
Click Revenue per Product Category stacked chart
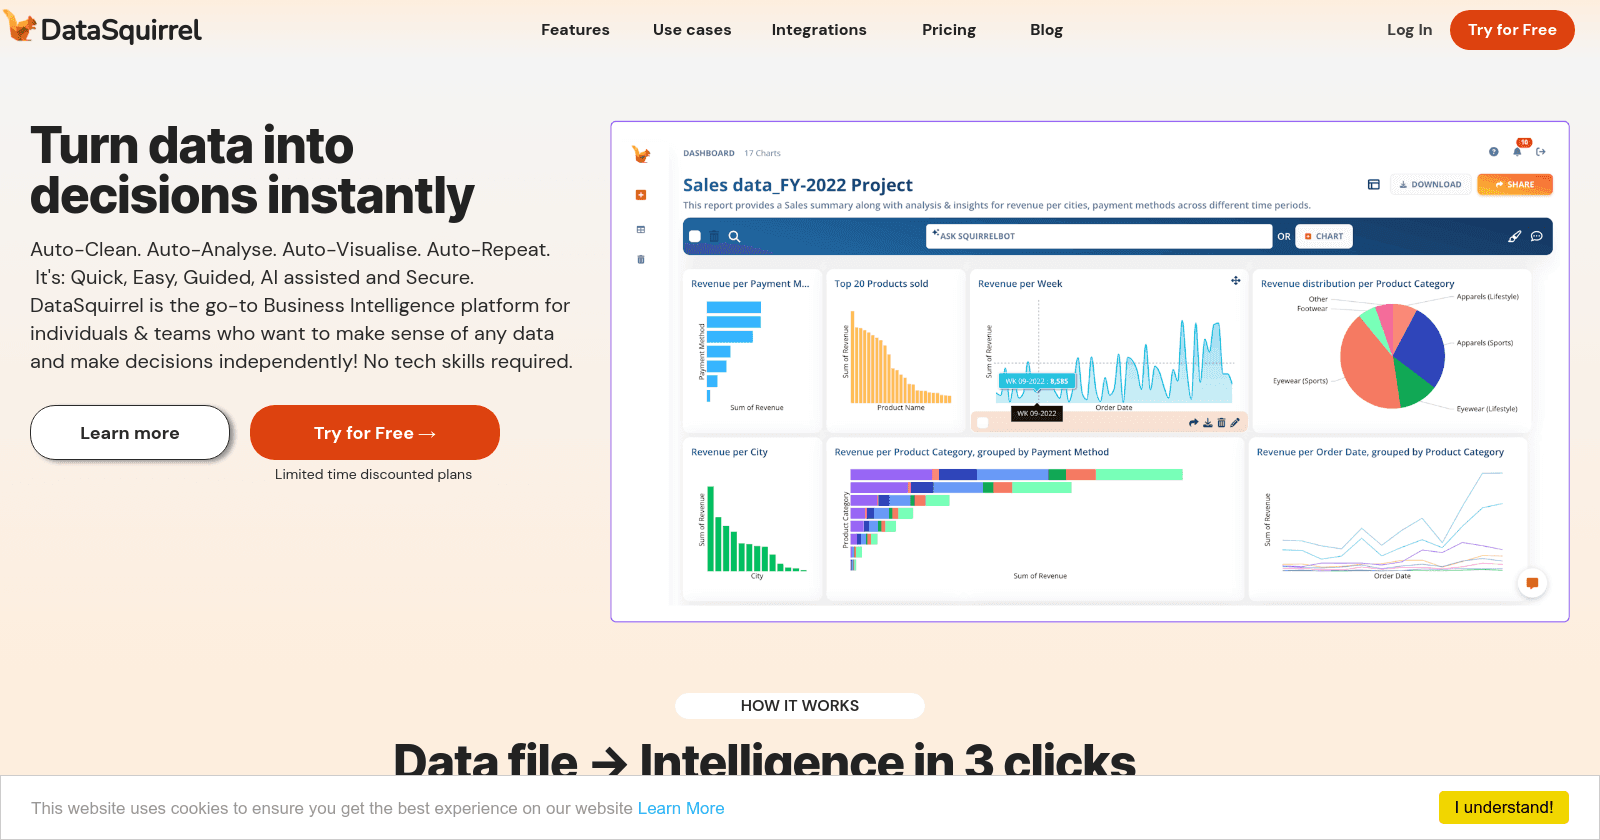click(1035, 519)
